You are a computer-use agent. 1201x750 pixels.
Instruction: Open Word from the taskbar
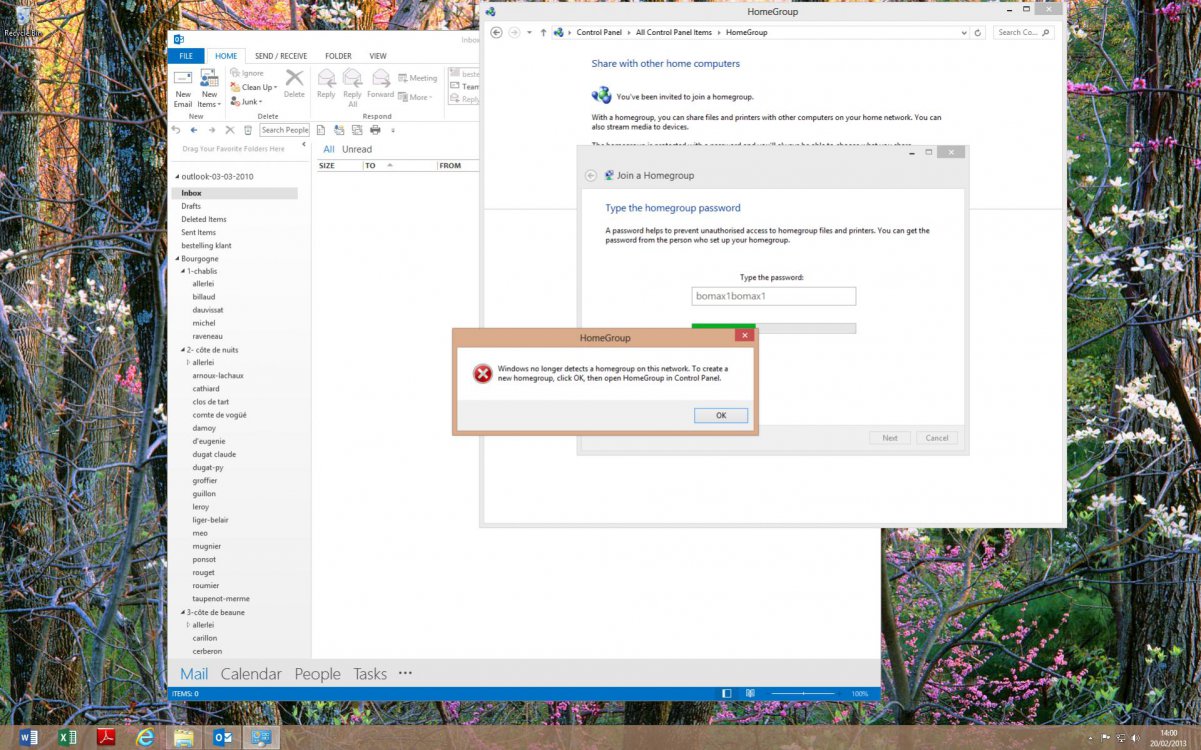(x=28, y=738)
